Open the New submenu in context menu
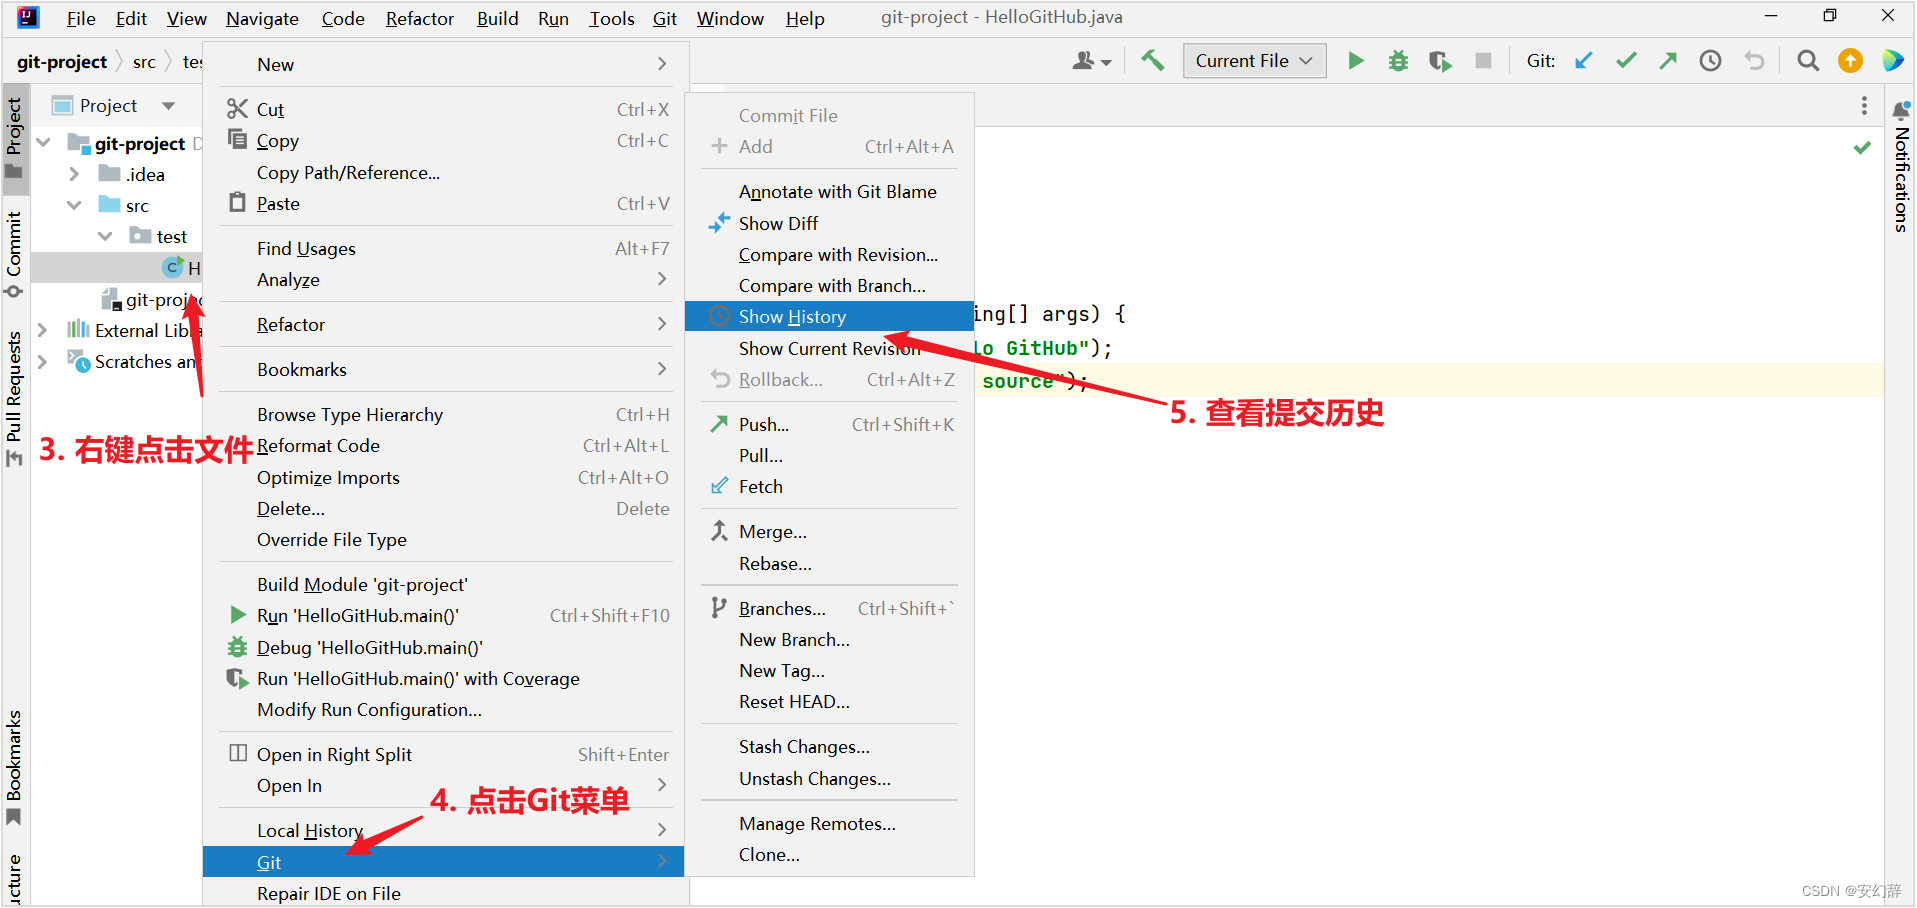Viewport: 1917px width, 908px height. [x=446, y=64]
